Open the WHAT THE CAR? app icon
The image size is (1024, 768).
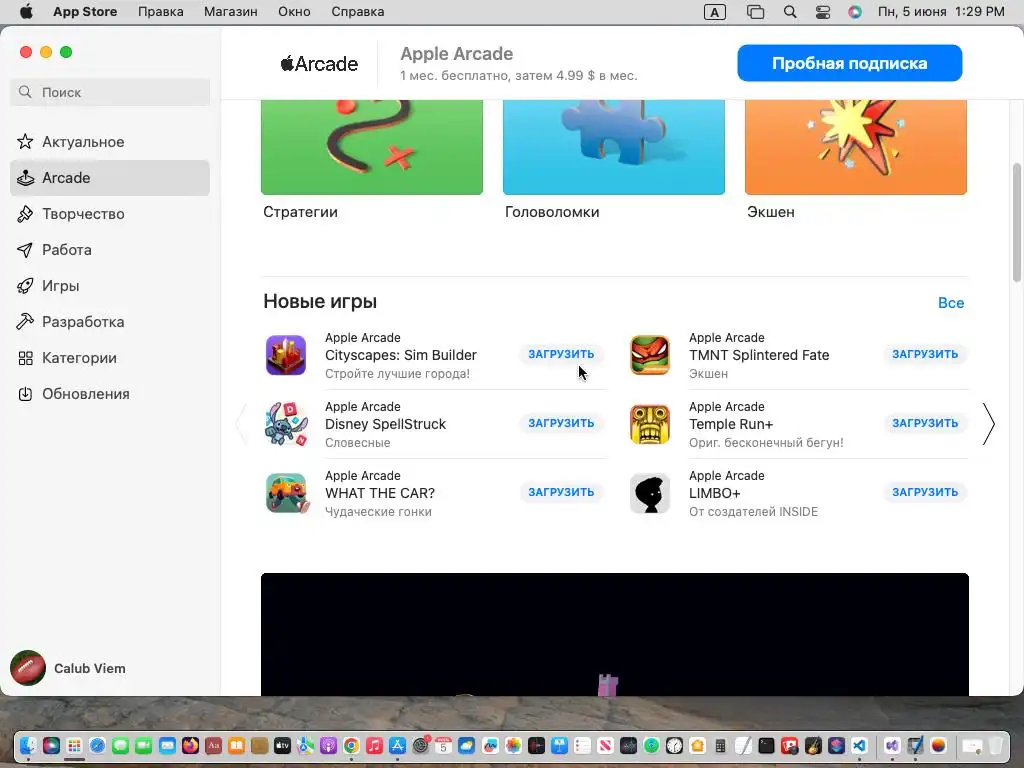[x=286, y=493]
